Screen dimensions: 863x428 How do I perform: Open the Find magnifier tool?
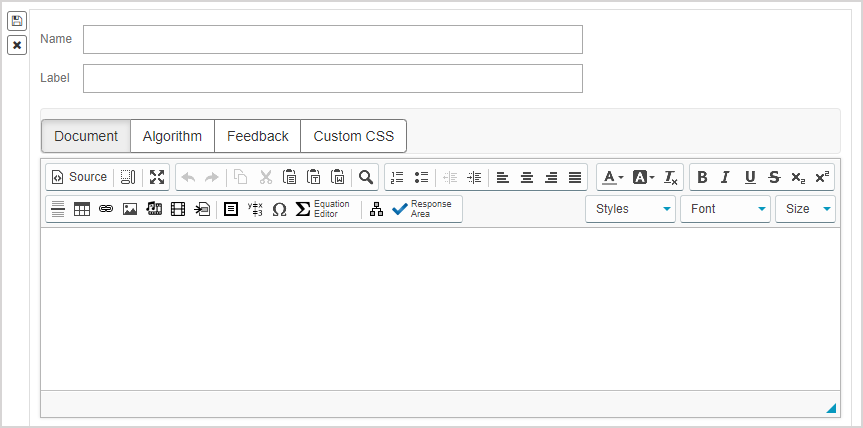point(366,177)
